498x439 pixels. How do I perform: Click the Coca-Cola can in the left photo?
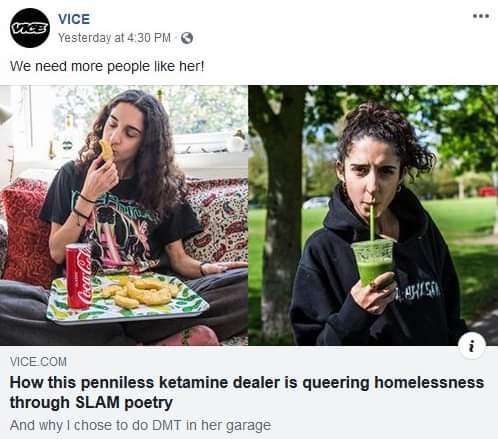coord(79,276)
